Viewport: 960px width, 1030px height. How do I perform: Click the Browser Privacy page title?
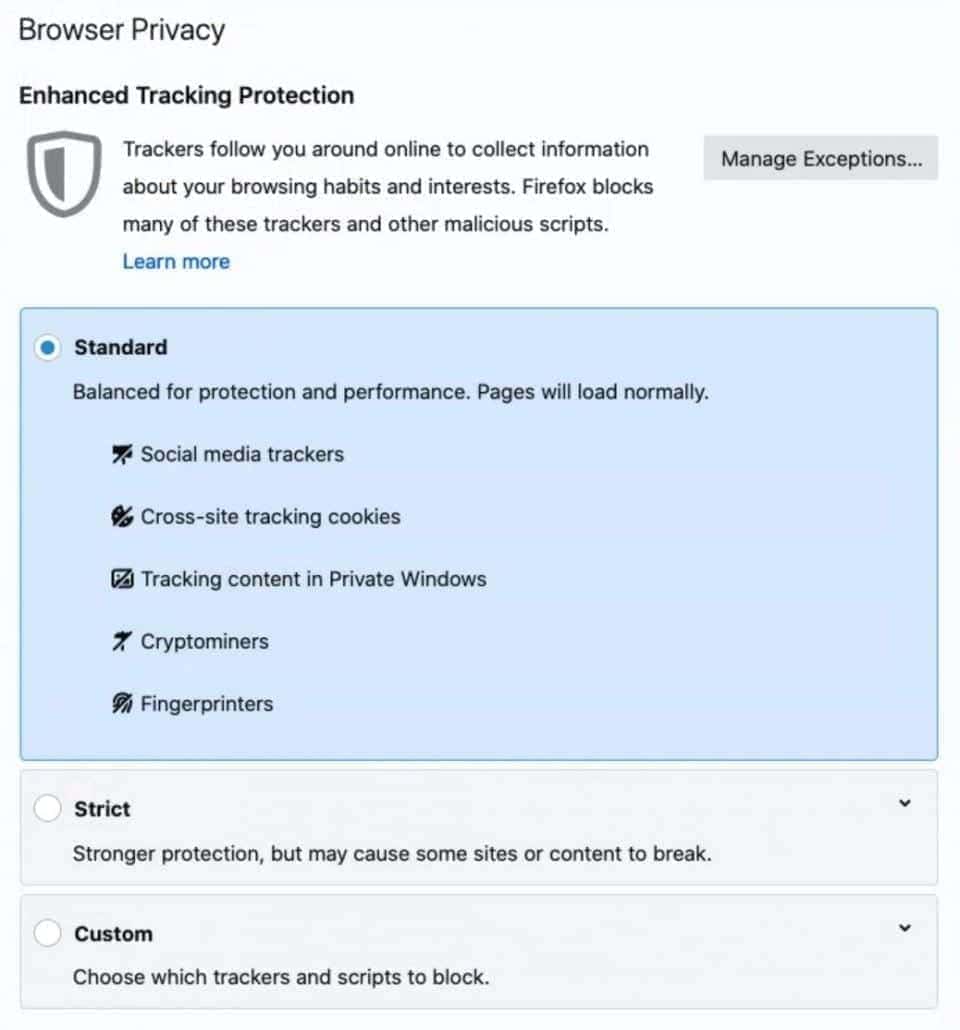point(121,30)
